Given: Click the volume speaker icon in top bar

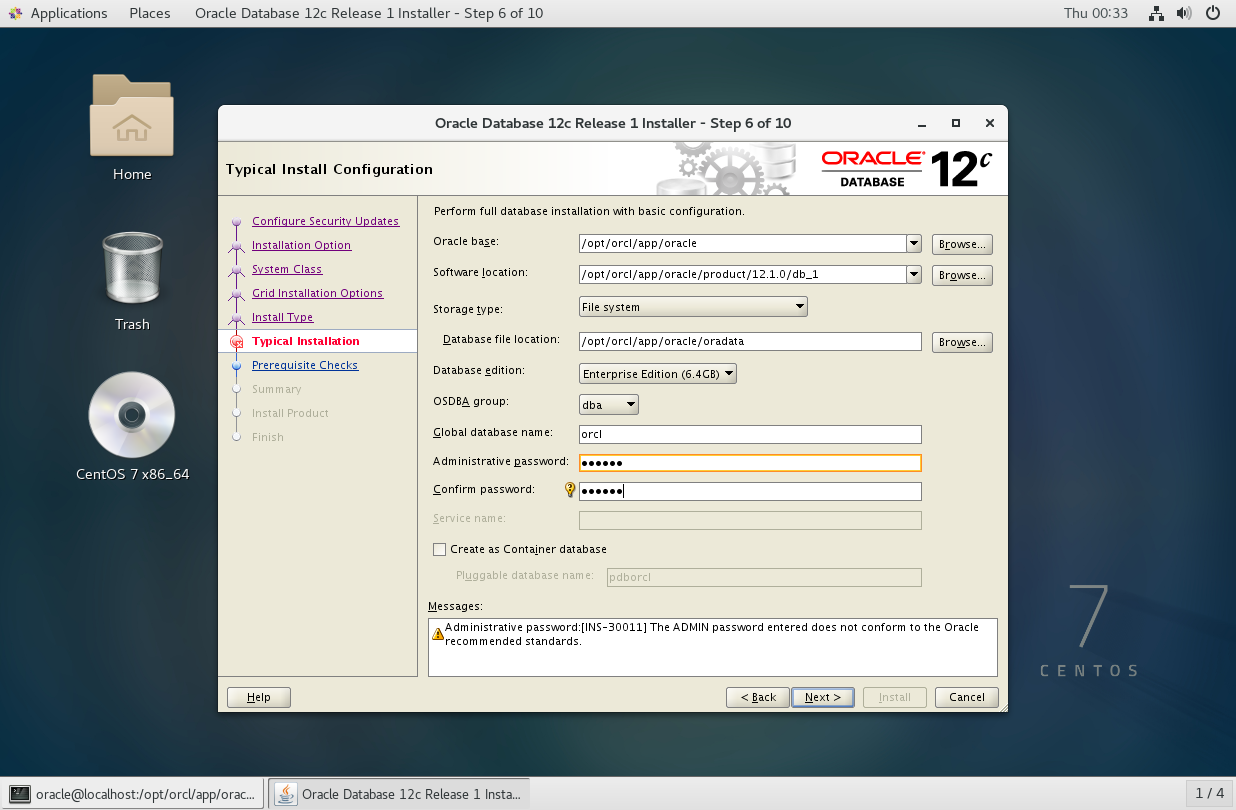Looking at the screenshot, I should [x=1184, y=13].
